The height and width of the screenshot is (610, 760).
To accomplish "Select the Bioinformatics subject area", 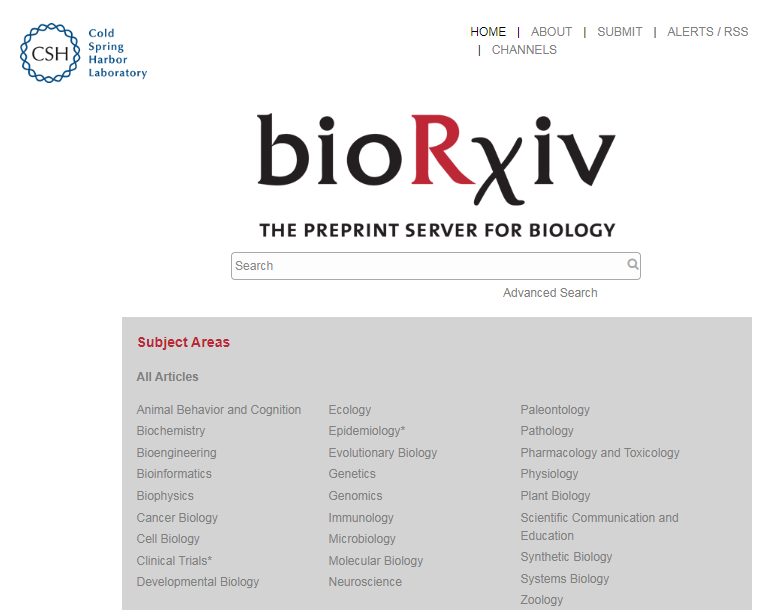I will tap(174, 473).
